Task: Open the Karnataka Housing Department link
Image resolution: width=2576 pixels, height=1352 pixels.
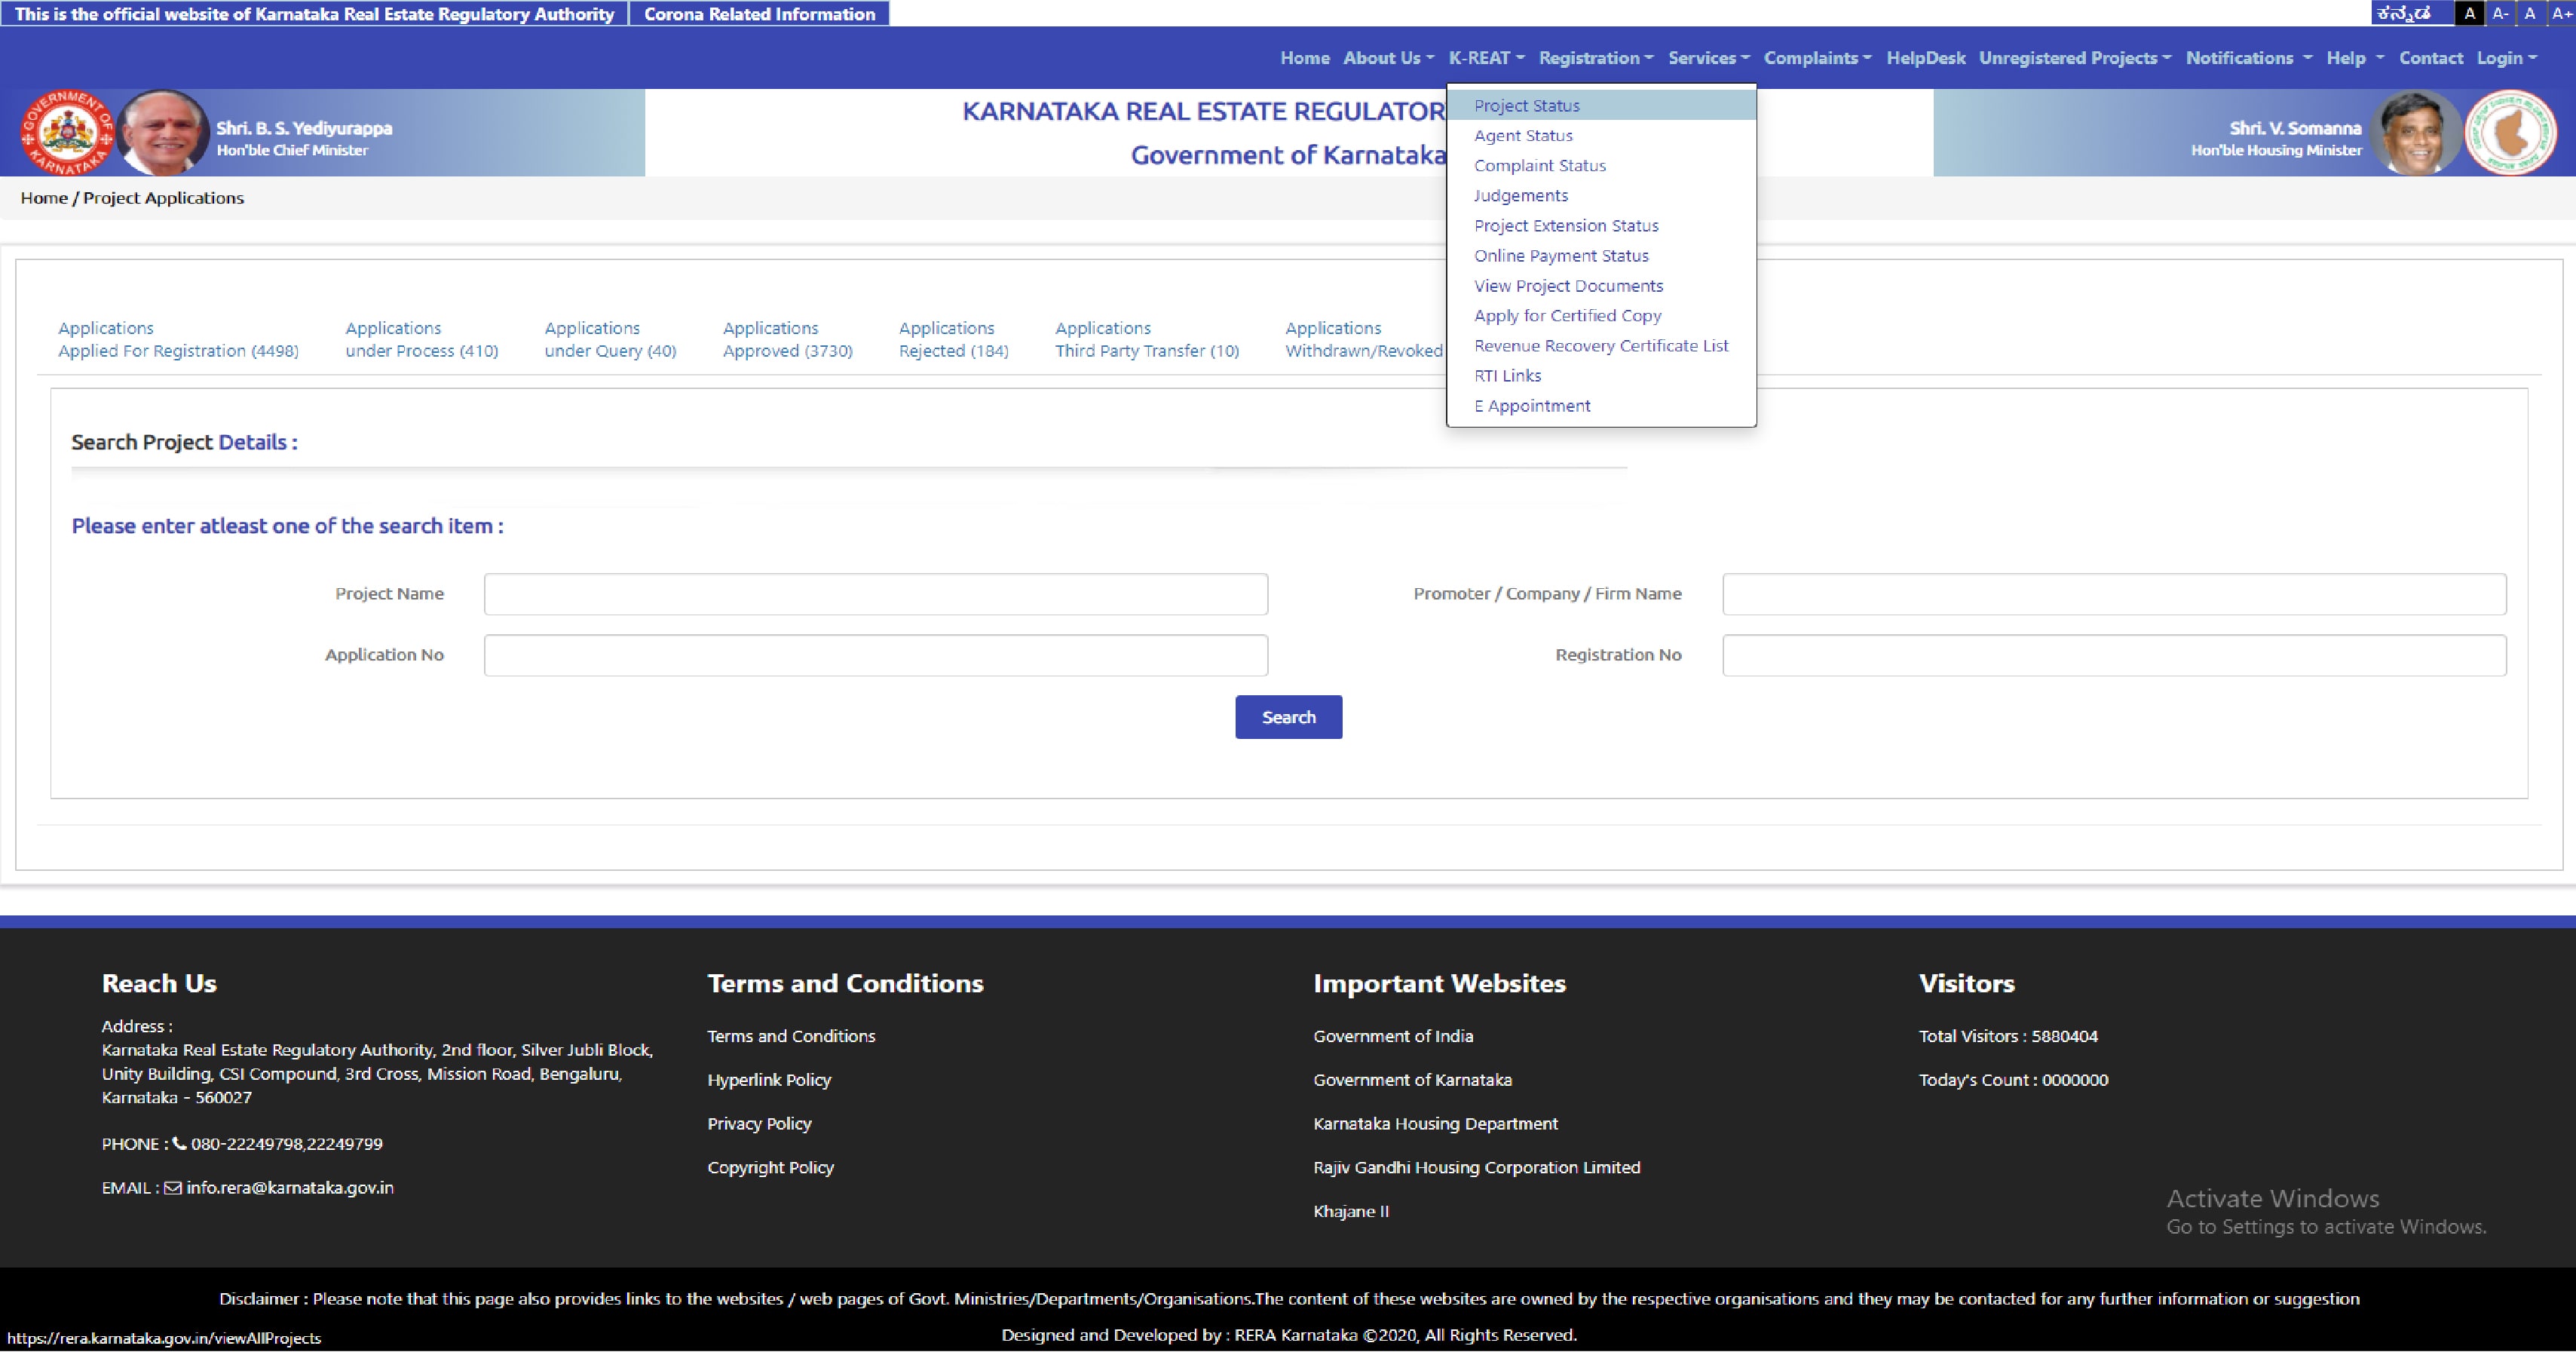Action: [x=1435, y=1124]
